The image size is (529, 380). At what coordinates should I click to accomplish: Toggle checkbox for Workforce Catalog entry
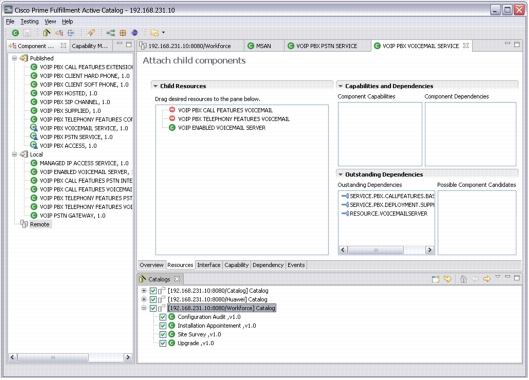click(x=153, y=308)
